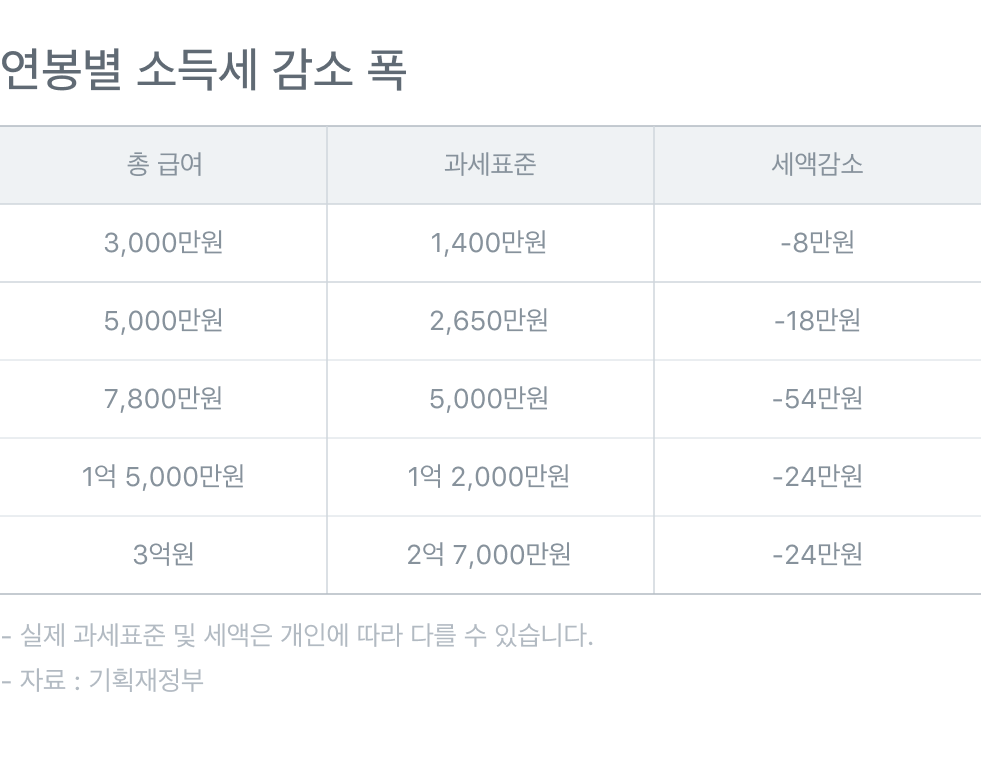
Task: Select the 총 급여 column header
Action: click(x=164, y=165)
